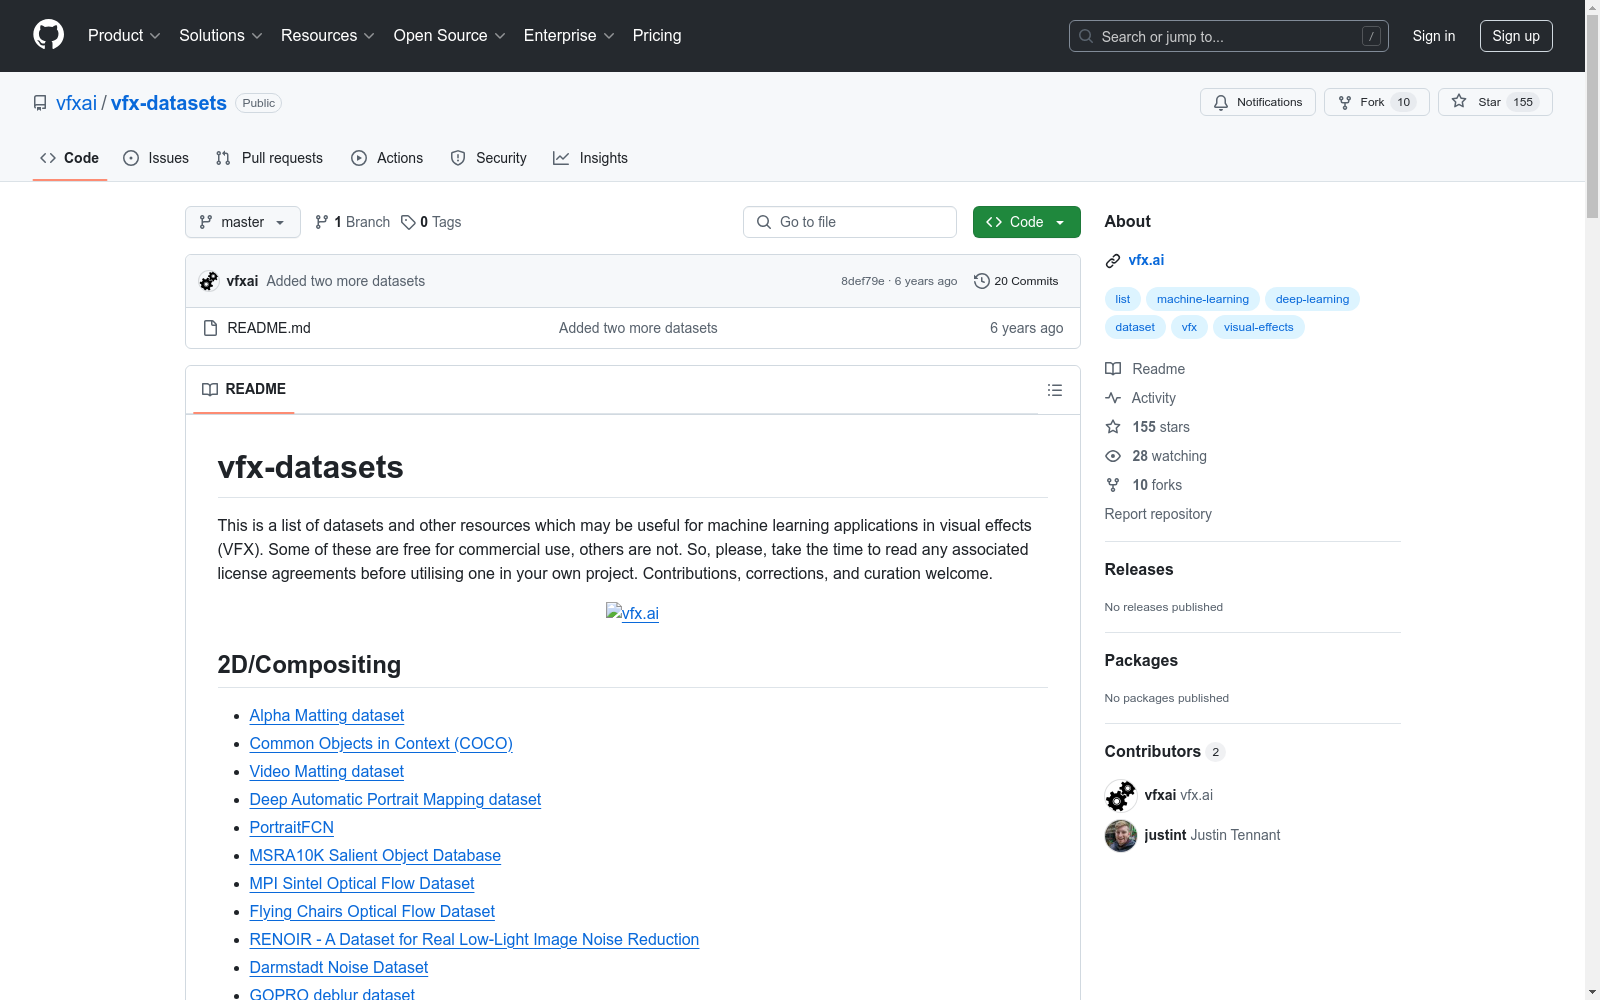Switch to the Code tab
This screenshot has width=1600, height=1000.
click(x=70, y=158)
